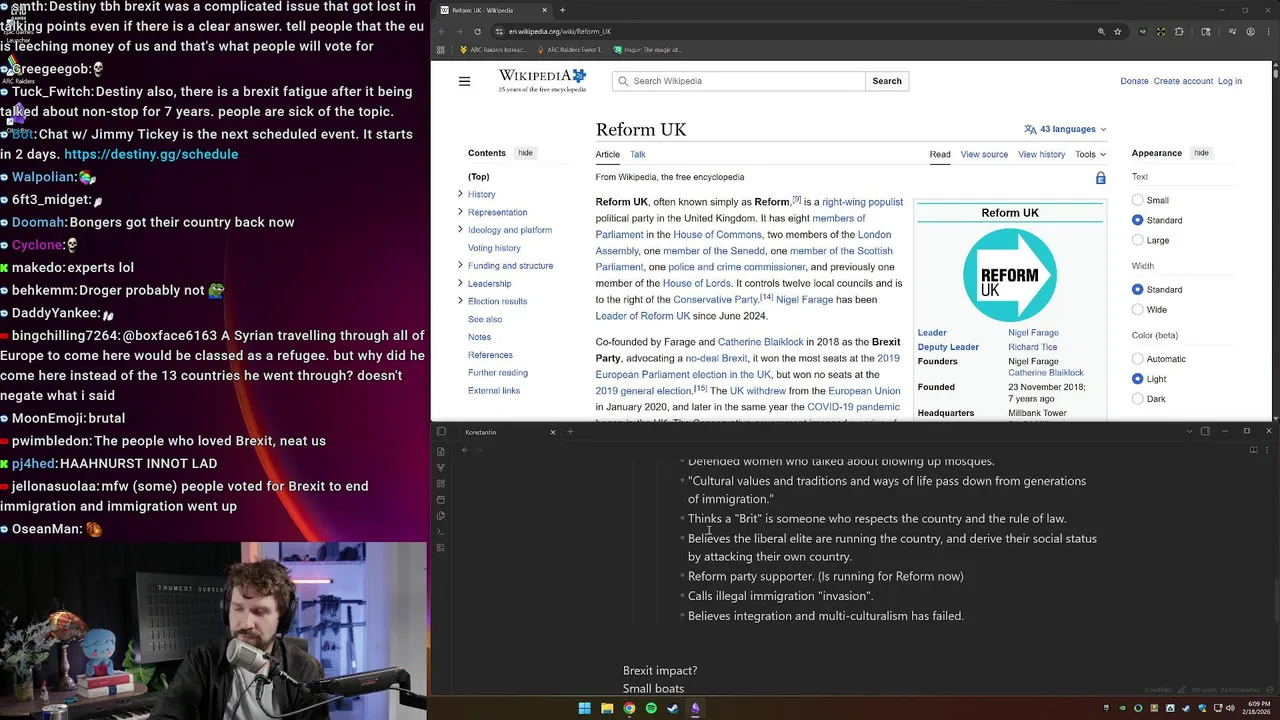Open command palette terminal icon in Obsidian

click(441, 531)
